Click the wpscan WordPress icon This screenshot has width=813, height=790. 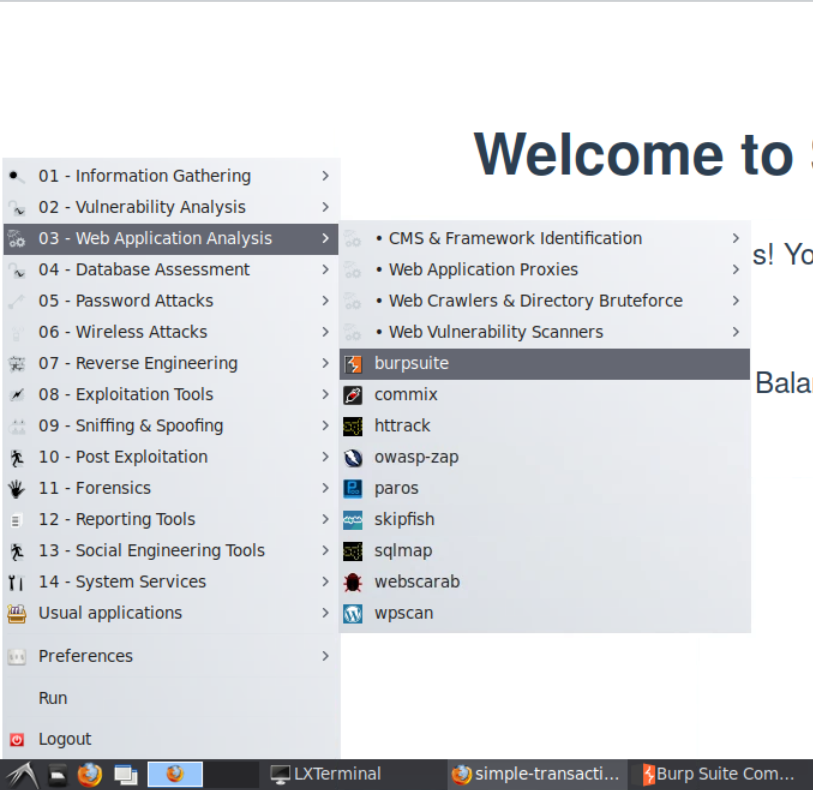(x=353, y=614)
